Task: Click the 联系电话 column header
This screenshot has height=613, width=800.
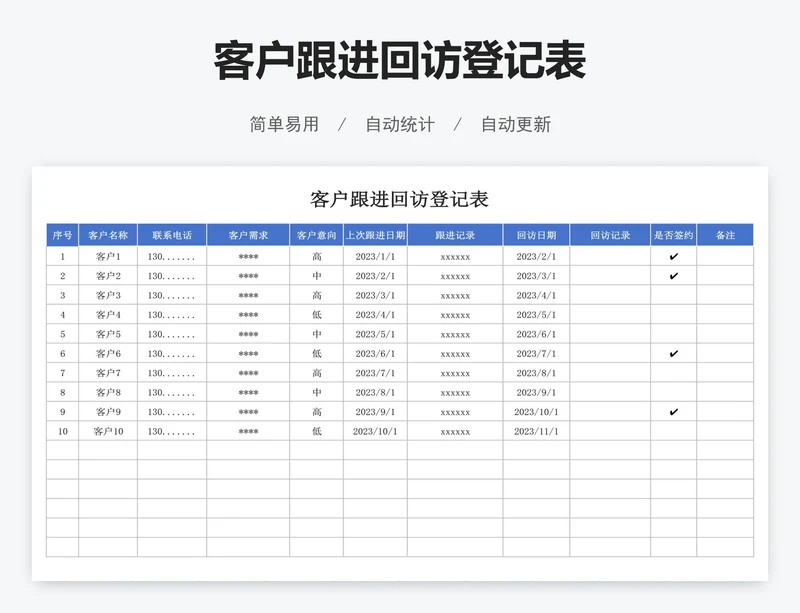Action: coord(172,235)
